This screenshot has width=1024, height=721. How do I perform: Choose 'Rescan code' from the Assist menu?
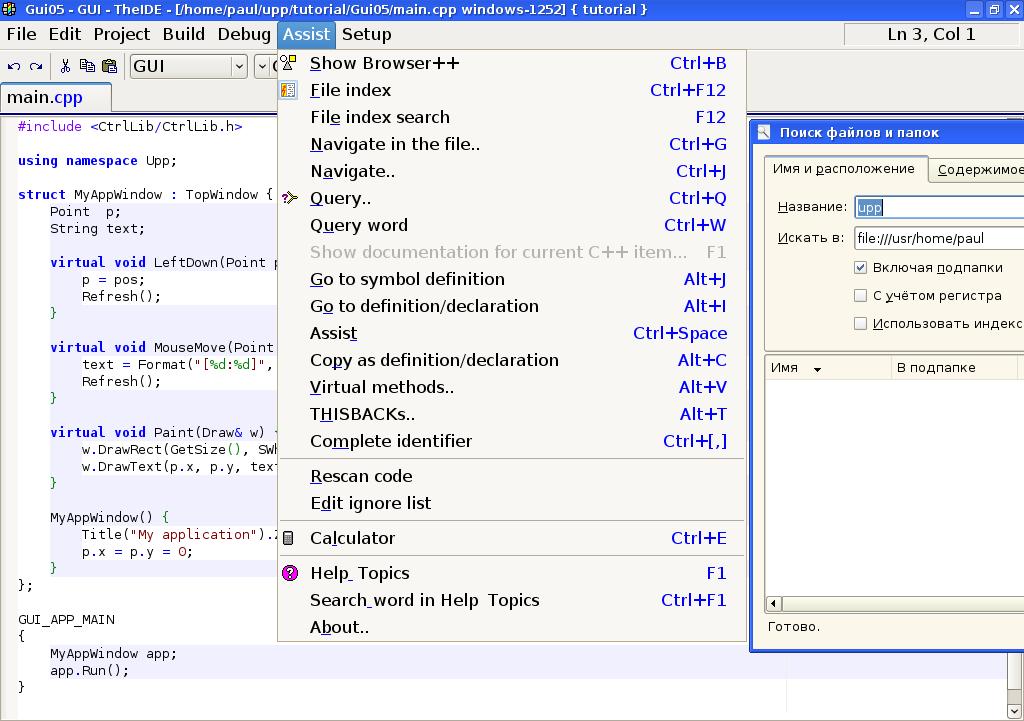pos(361,476)
